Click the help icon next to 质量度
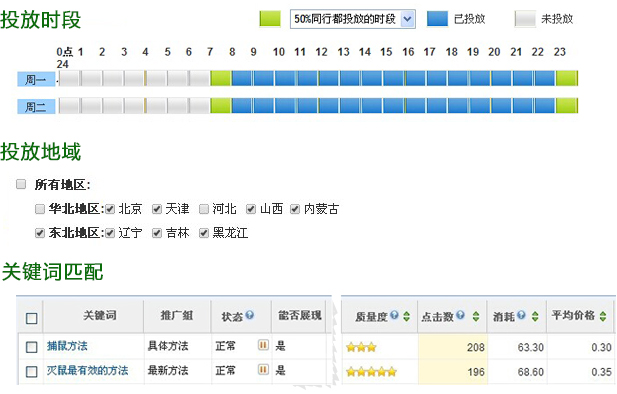 tap(394, 315)
